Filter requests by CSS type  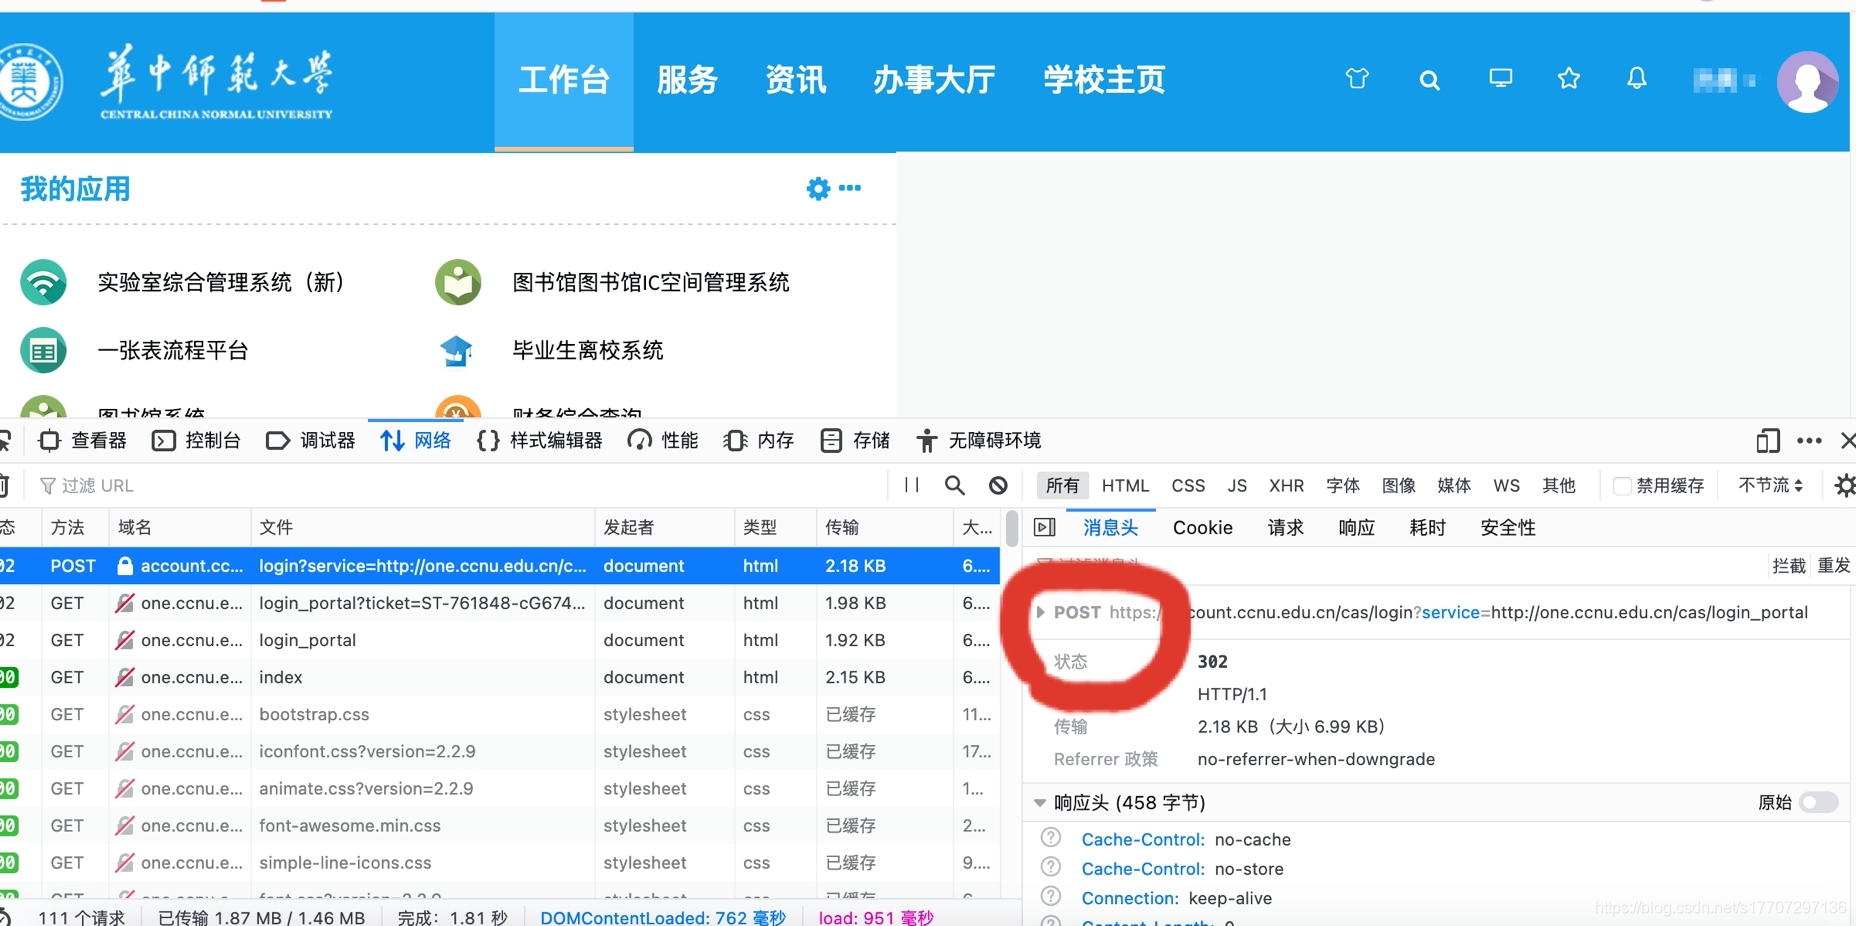[1188, 485]
